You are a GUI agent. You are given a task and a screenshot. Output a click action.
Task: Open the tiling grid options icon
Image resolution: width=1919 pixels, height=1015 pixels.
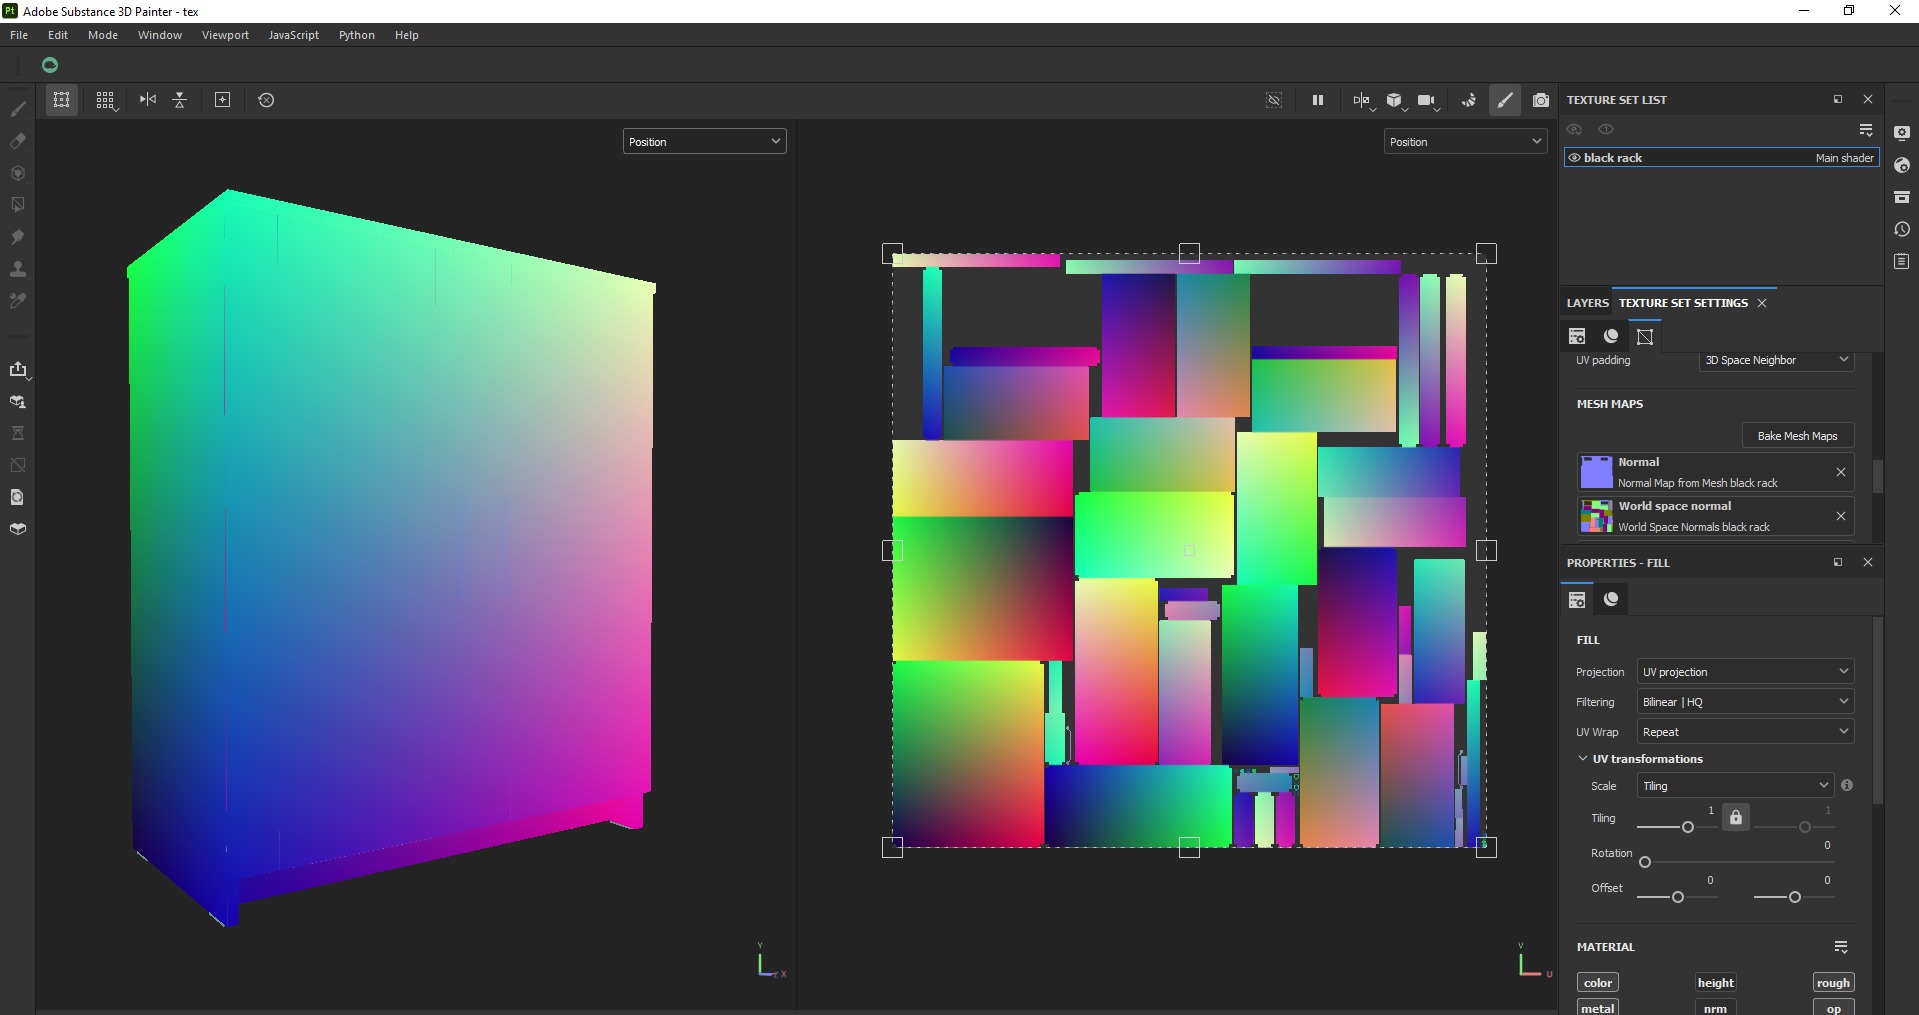point(105,100)
